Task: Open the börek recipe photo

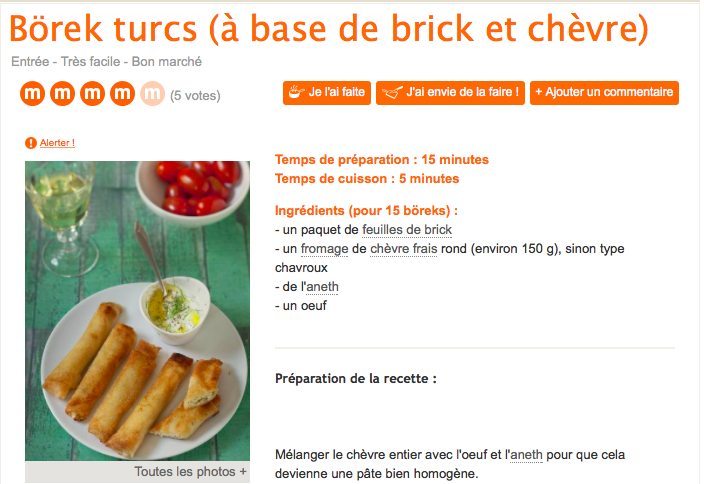Action: pos(137,311)
